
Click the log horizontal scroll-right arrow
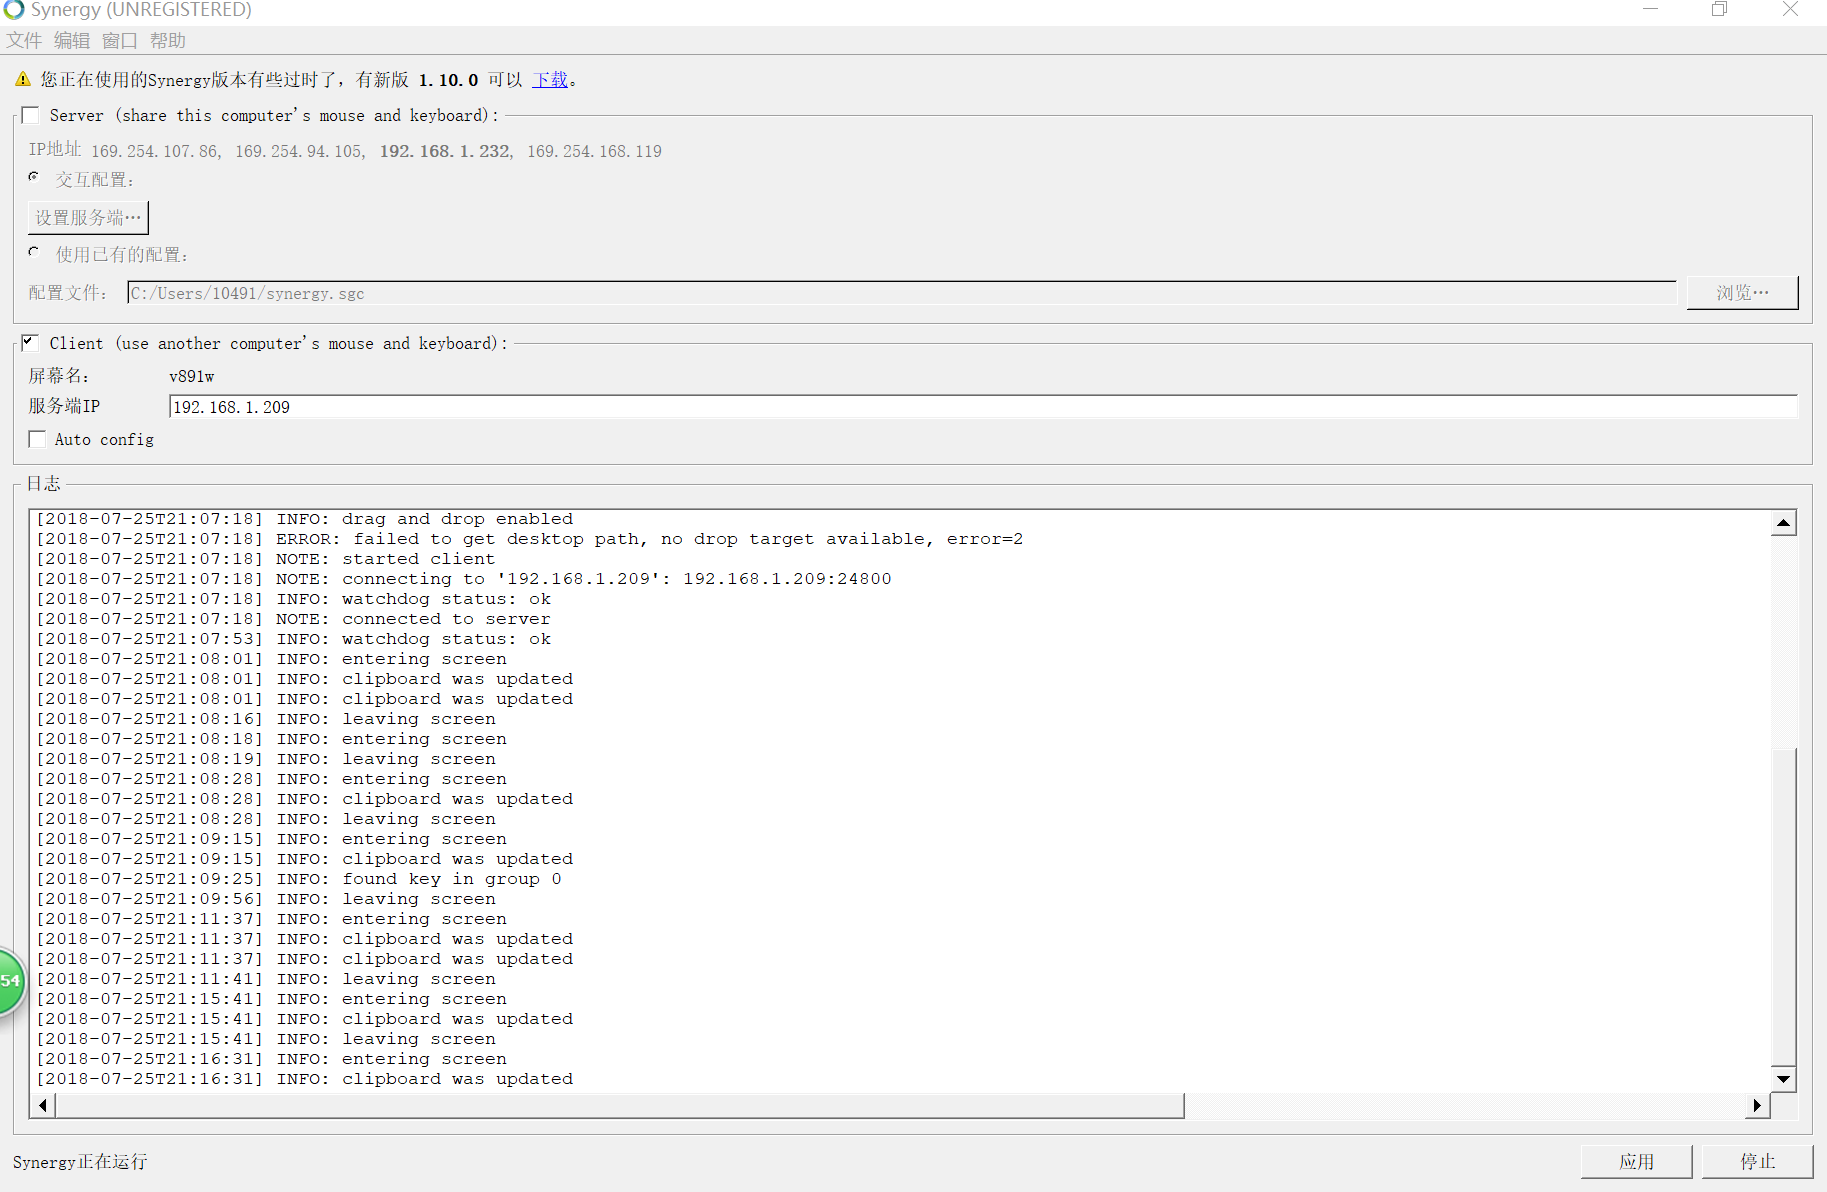click(1757, 1105)
